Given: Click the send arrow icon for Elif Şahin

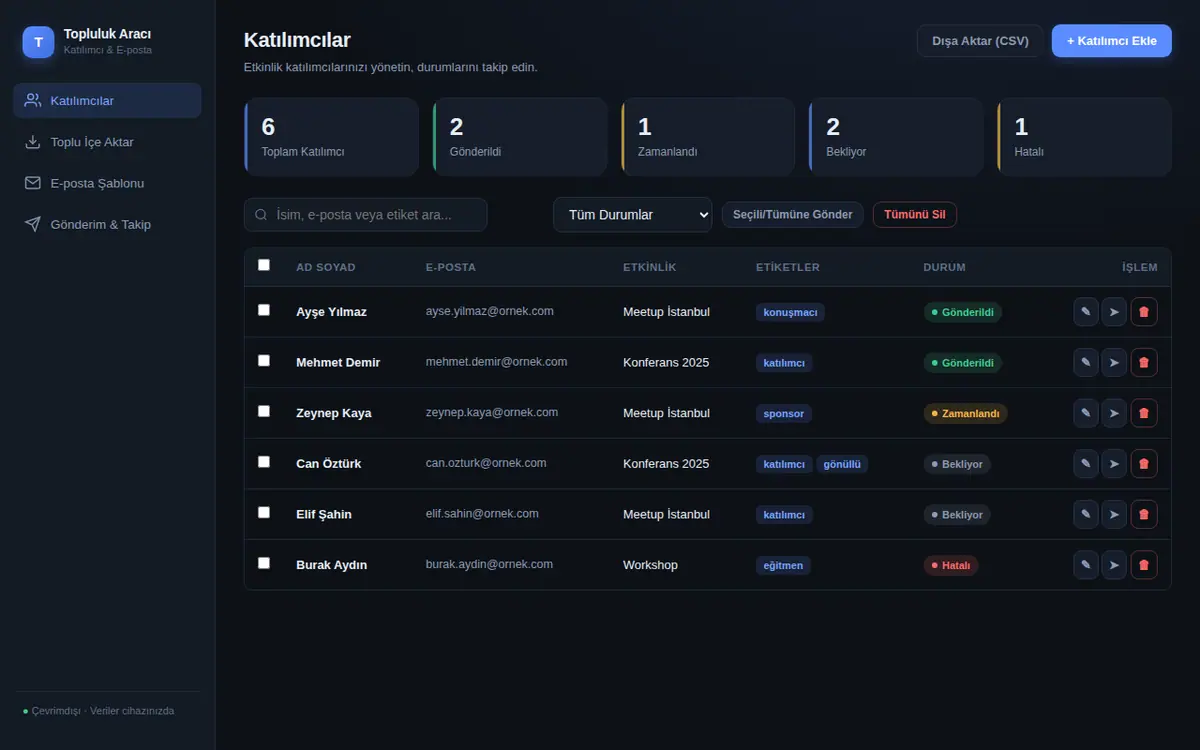Looking at the screenshot, I should click(x=1114, y=514).
